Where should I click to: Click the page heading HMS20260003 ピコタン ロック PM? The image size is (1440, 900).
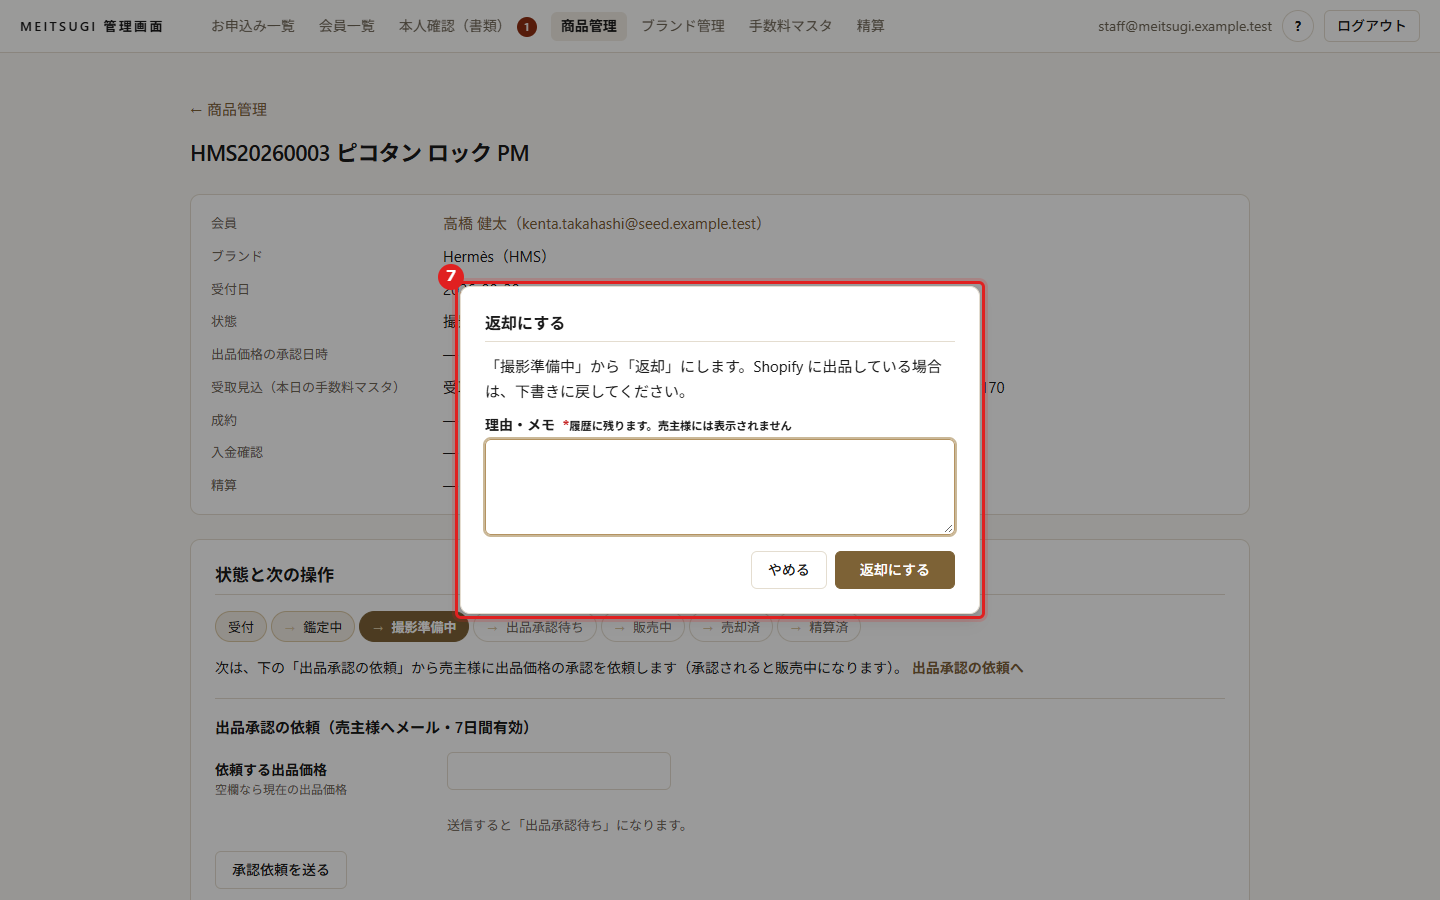360,153
